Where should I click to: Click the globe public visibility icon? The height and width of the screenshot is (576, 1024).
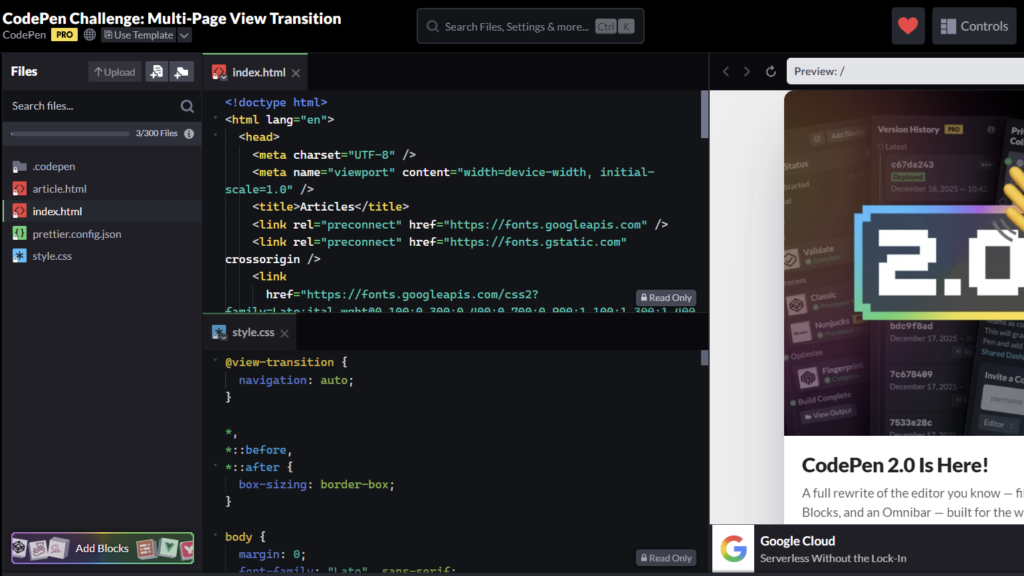click(89, 35)
